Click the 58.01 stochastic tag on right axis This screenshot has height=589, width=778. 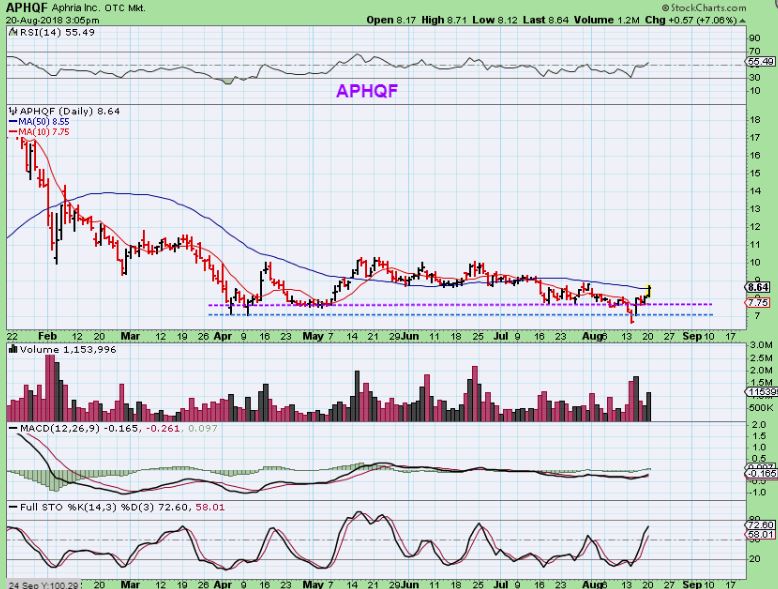pos(760,534)
